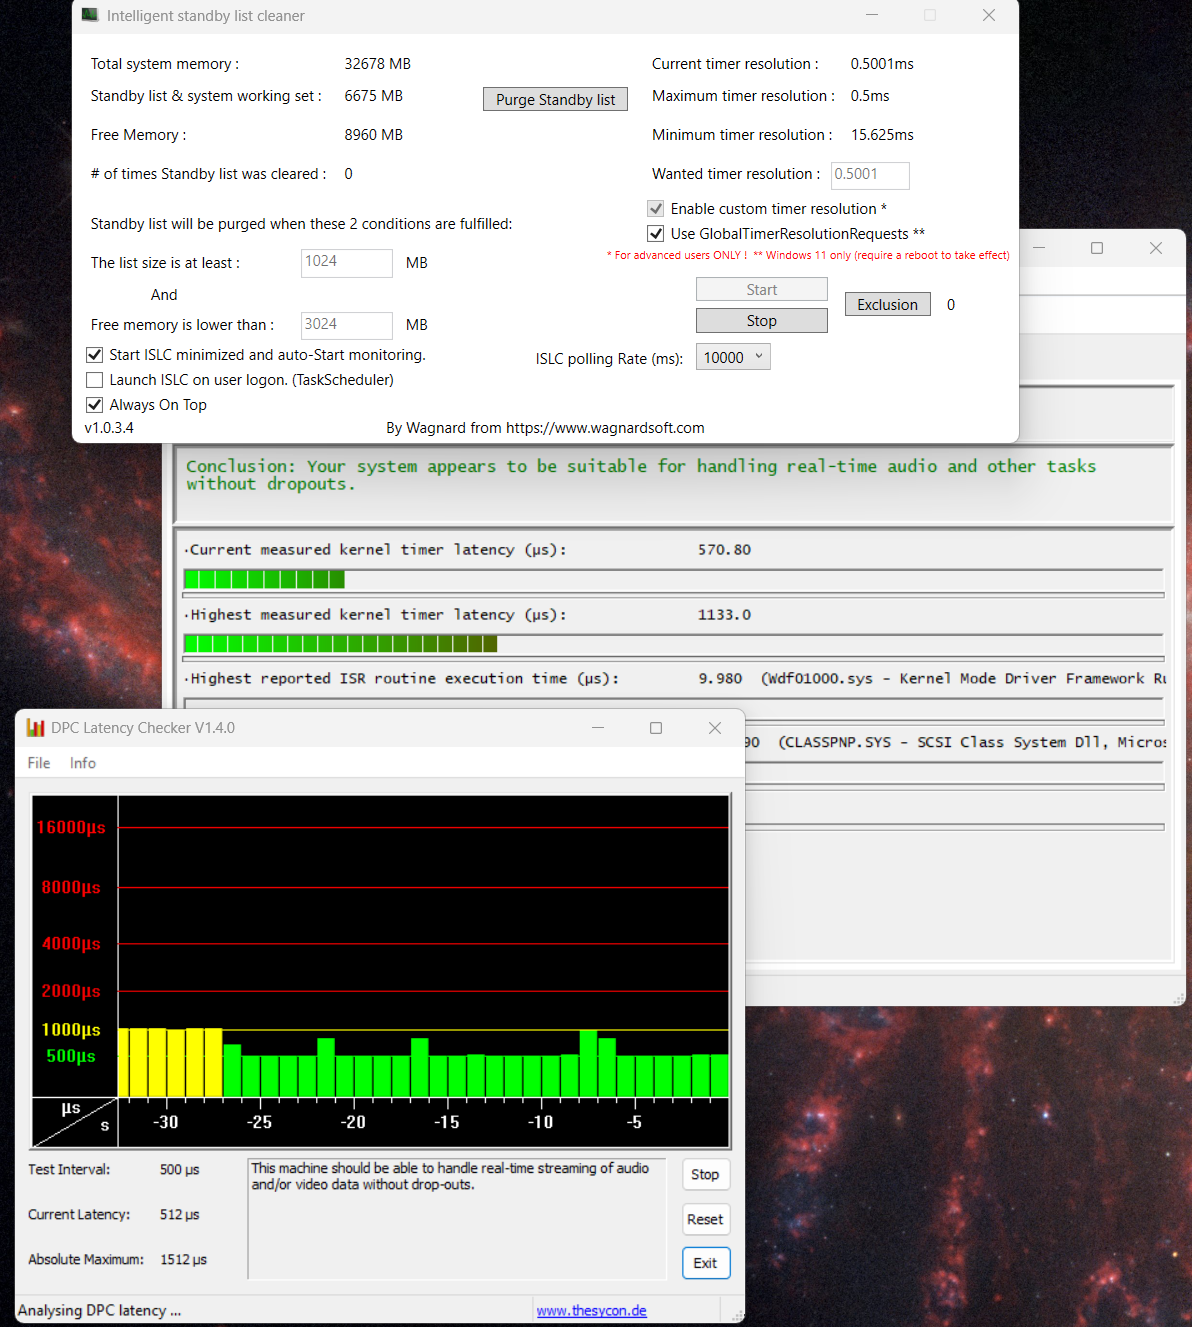Viewport: 1192px width, 1327px height.
Task: Click the Wanted timer resolution field
Action: (870, 175)
